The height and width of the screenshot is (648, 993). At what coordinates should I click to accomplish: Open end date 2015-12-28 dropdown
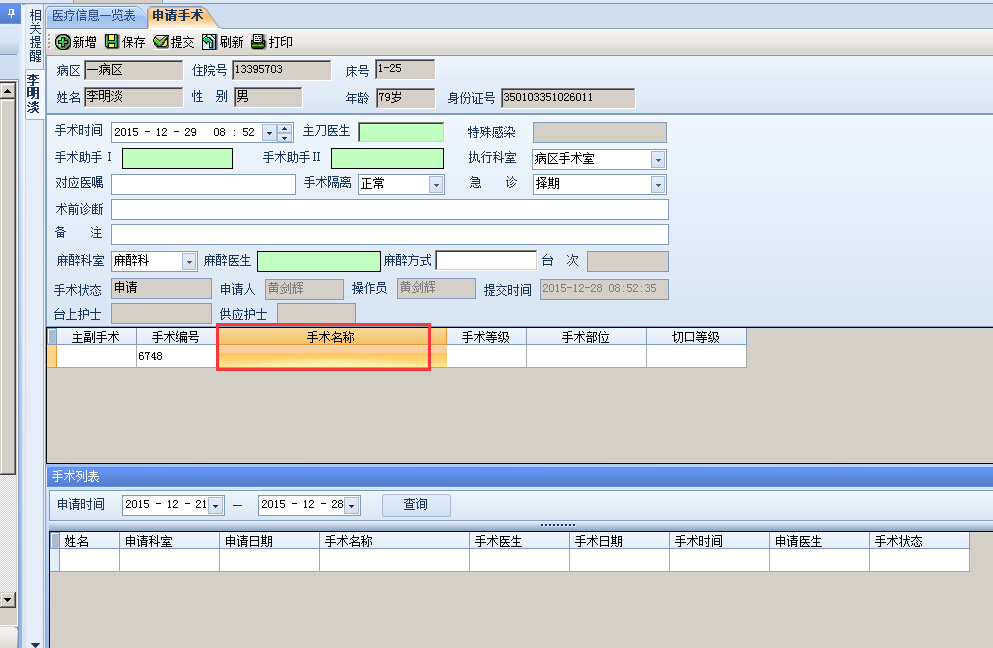352,505
